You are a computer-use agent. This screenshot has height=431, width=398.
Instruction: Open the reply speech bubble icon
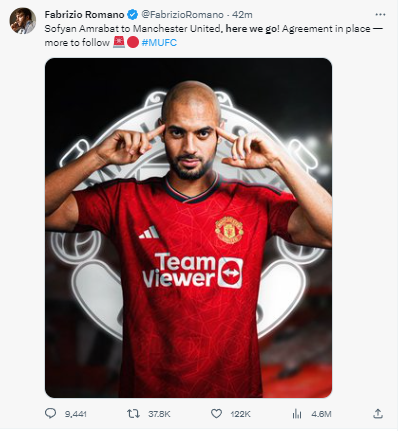(x=51, y=414)
